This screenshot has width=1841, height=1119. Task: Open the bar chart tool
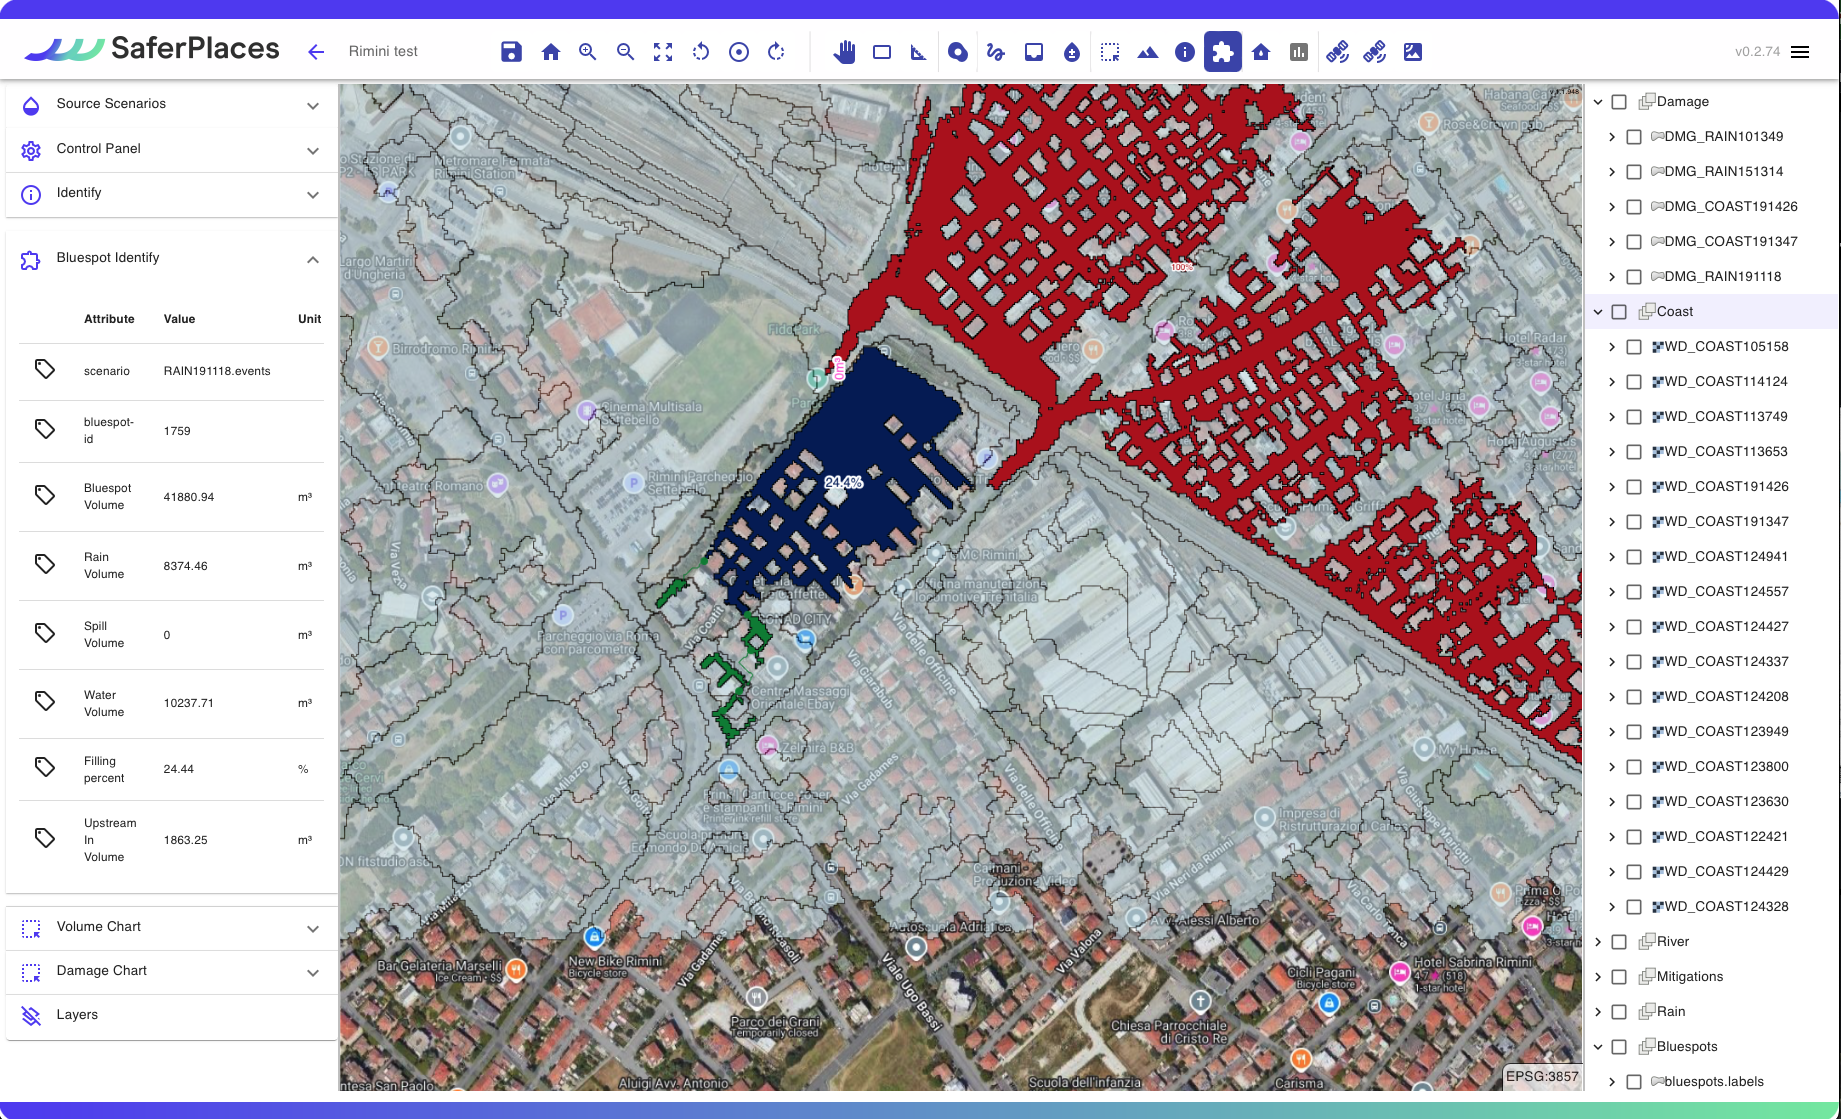tap(1298, 52)
